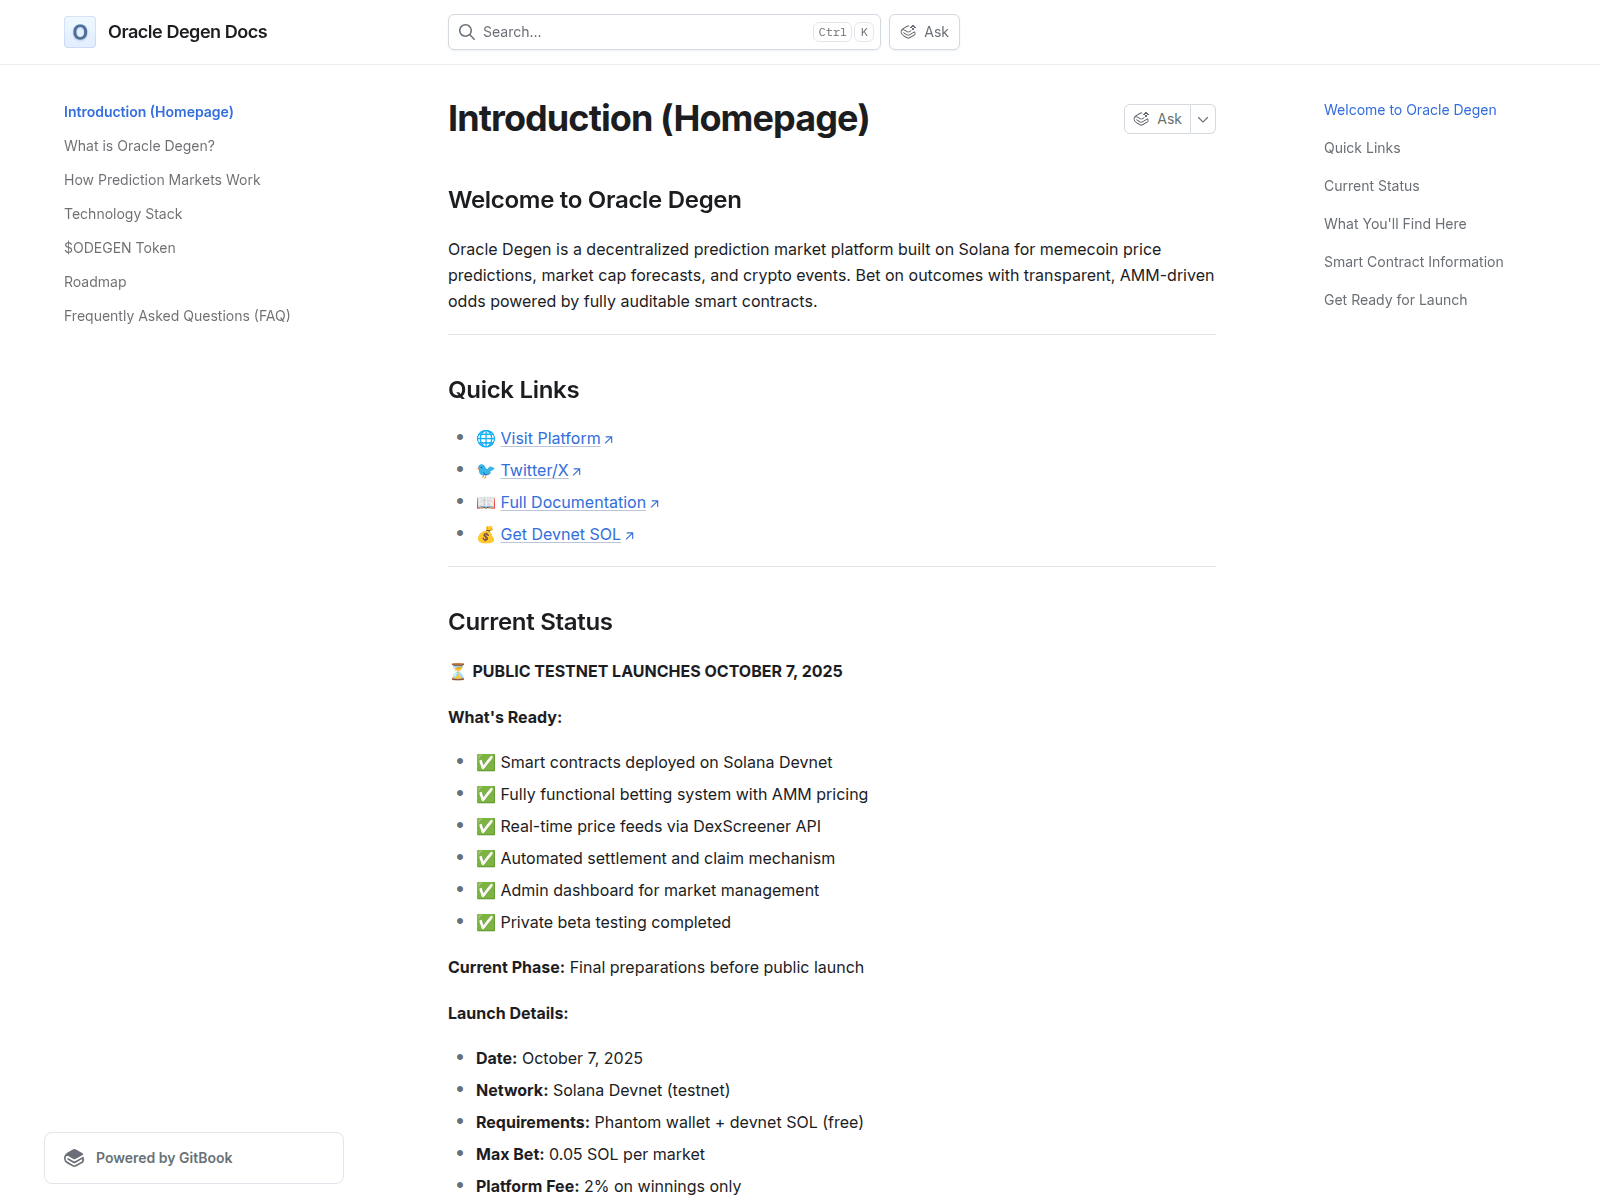Jump to Current Status in outline

(x=1372, y=186)
